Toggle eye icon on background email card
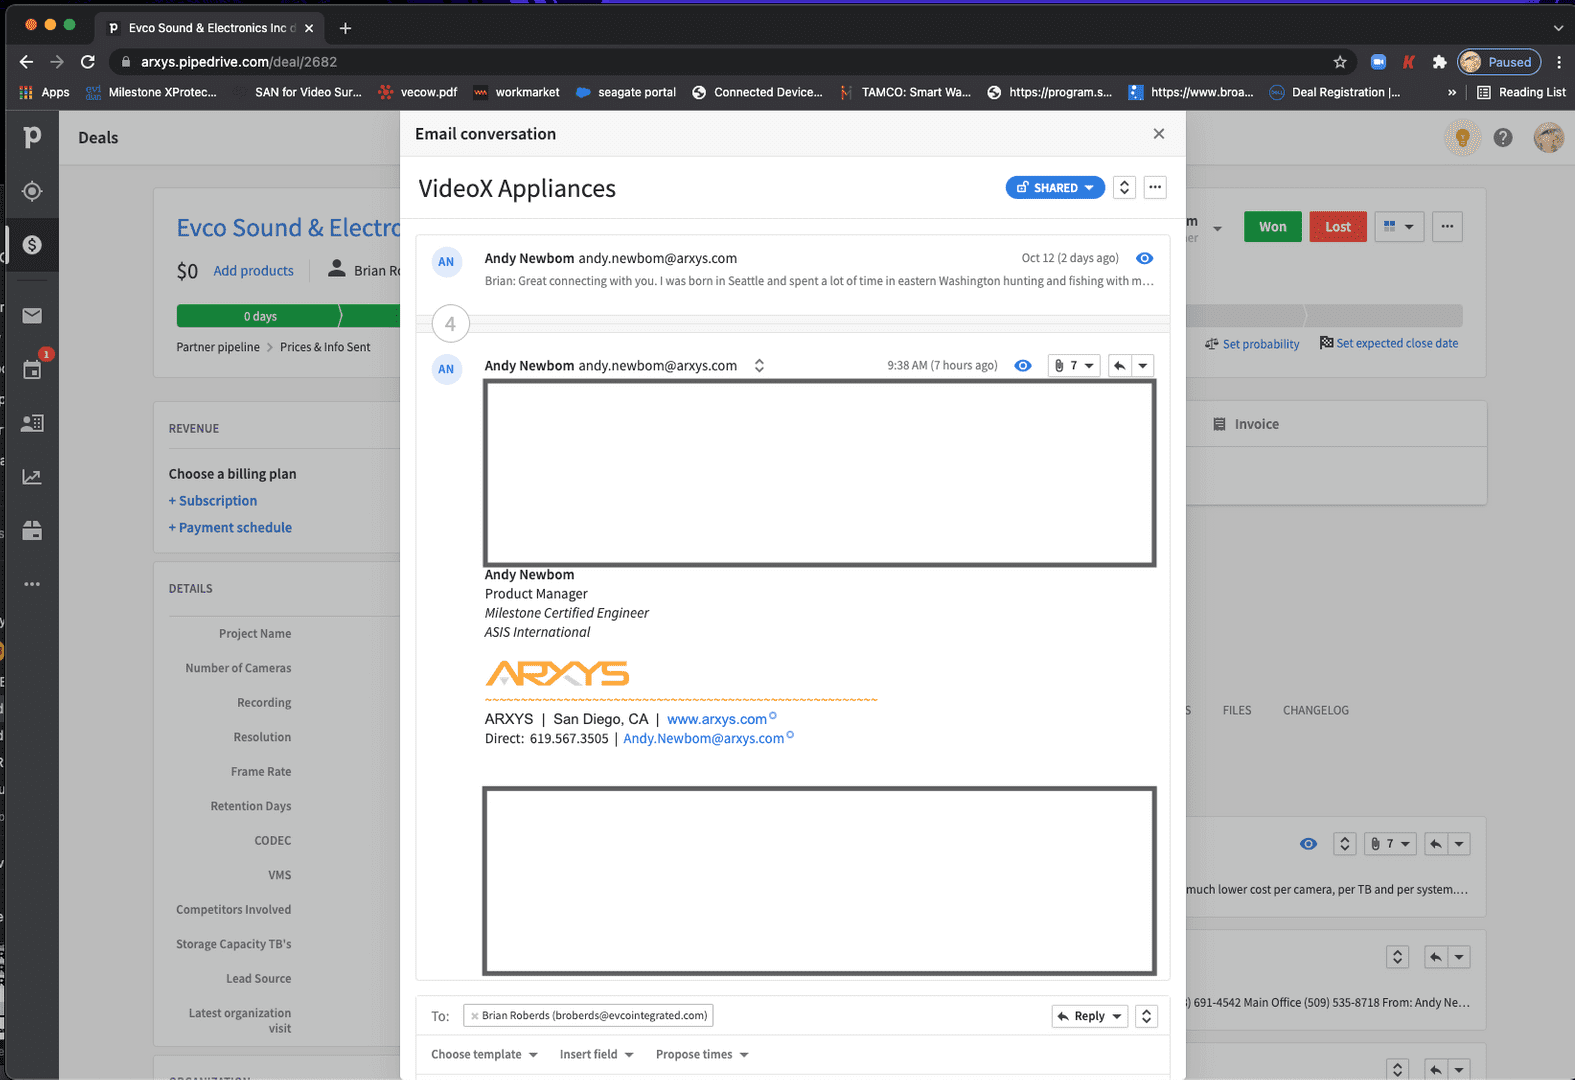Image resolution: width=1575 pixels, height=1080 pixels. [x=1308, y=844]
